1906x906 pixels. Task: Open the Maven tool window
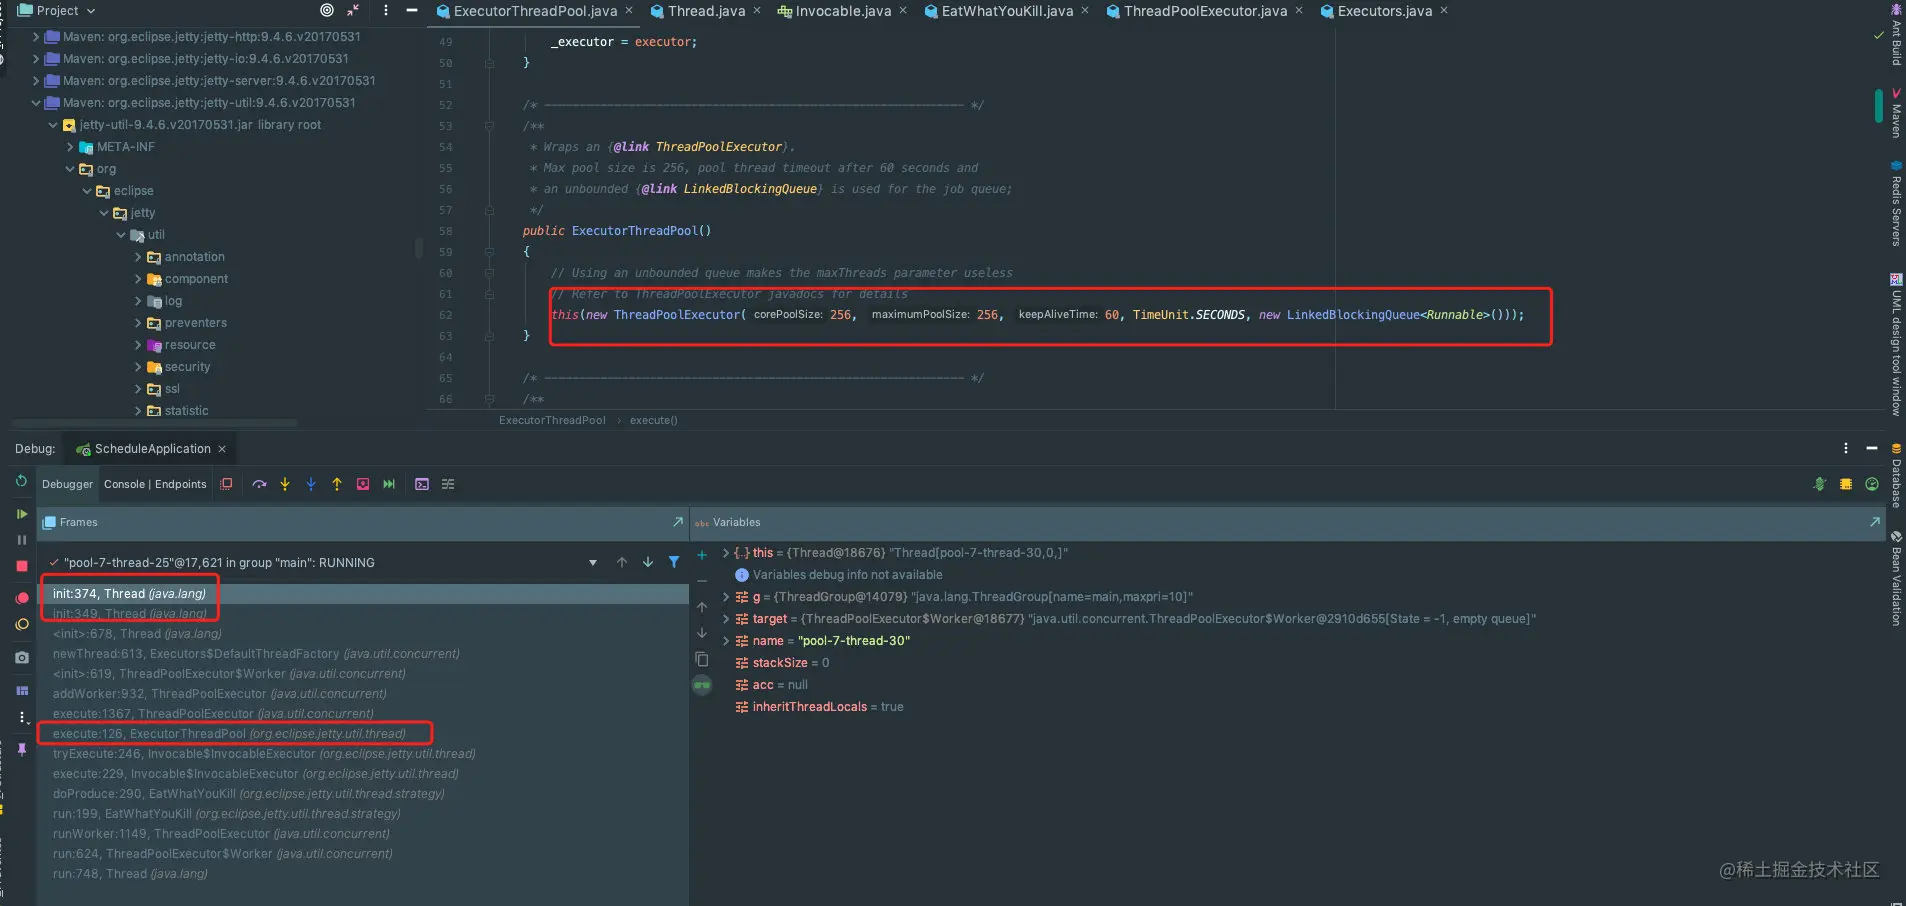(1896, 113)
